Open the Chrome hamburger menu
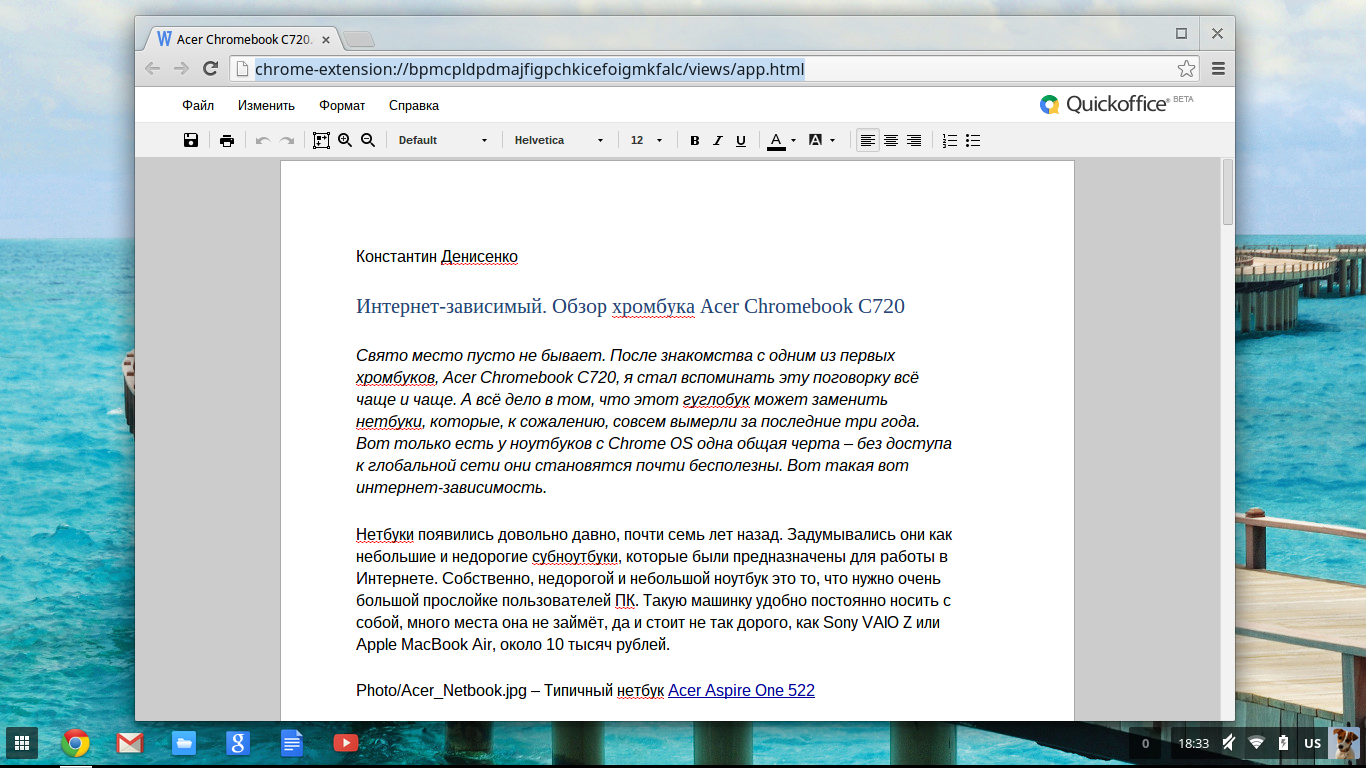 [1218, 69]
